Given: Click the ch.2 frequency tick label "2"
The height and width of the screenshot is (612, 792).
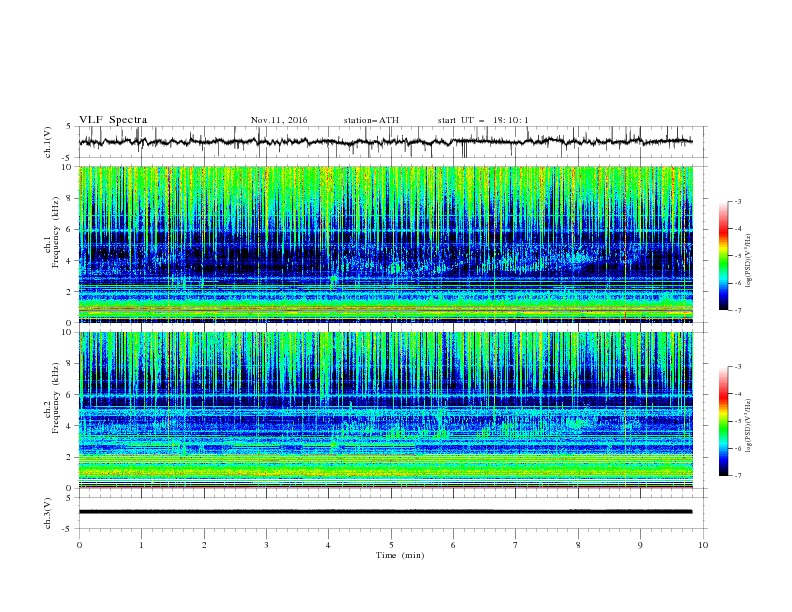Looking at the screenshot, I should click(x=70, y=457).
